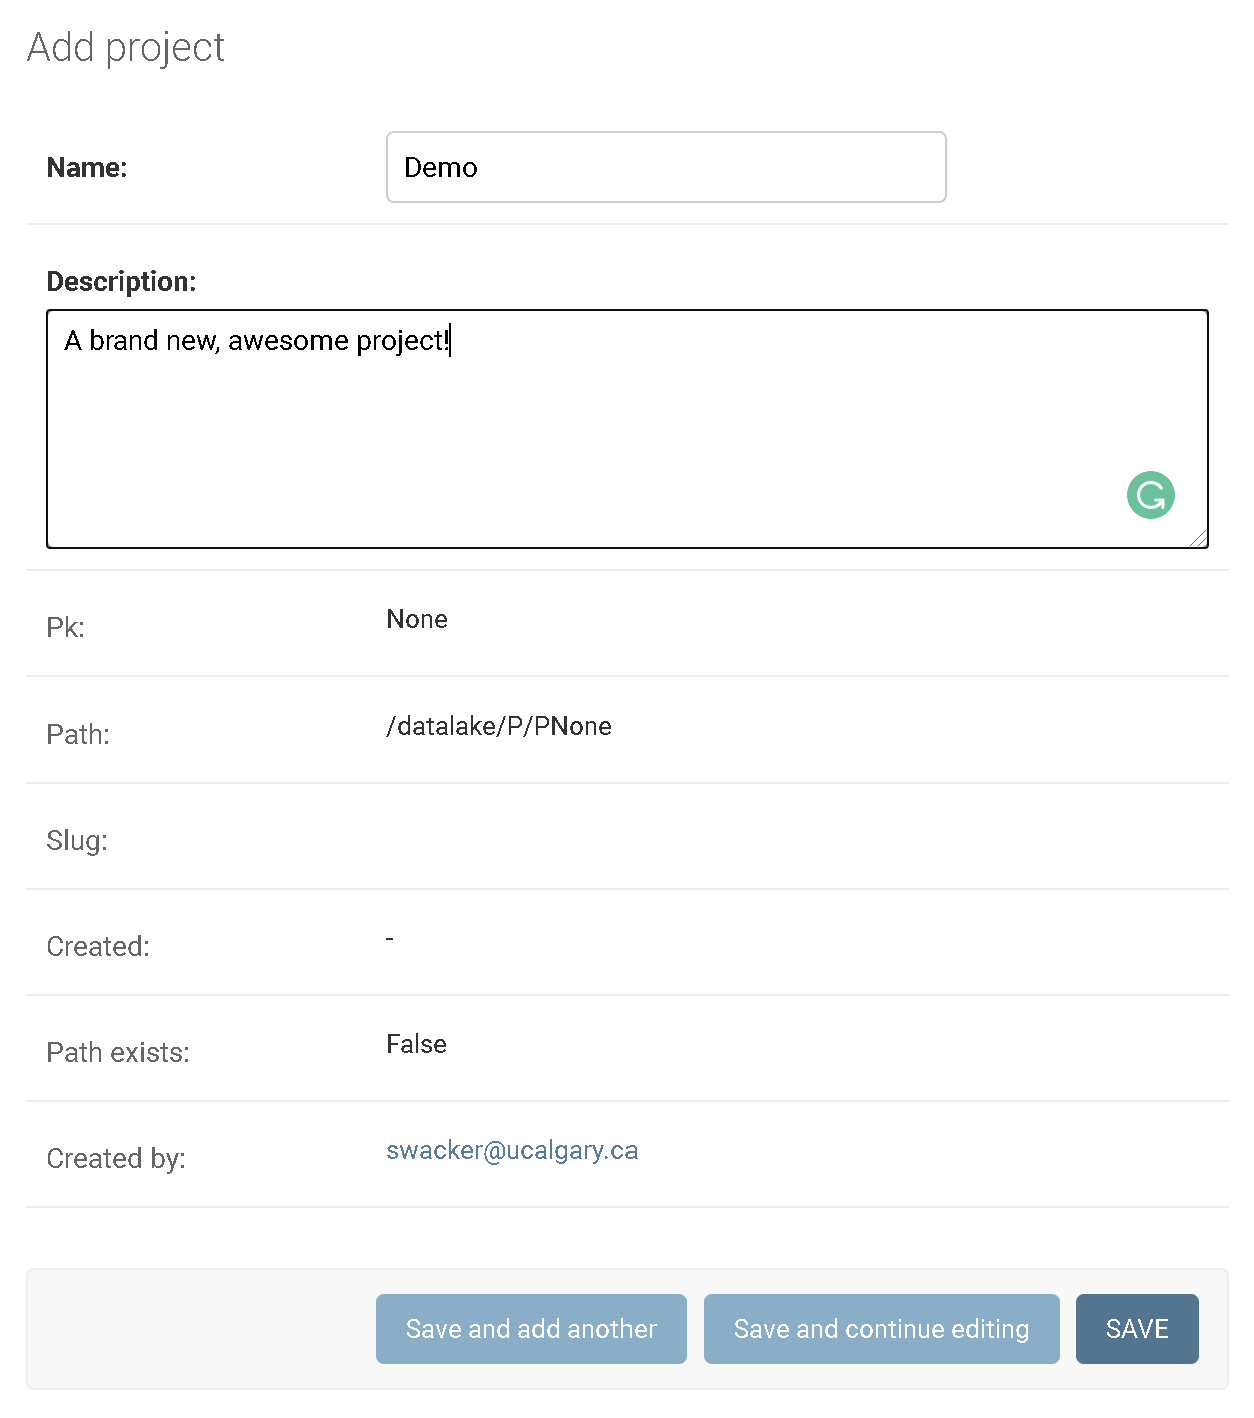This screenshot has width=1254, height=1418.
Task: Grab the description textarea resize handle
Action: pos(1198,538)
